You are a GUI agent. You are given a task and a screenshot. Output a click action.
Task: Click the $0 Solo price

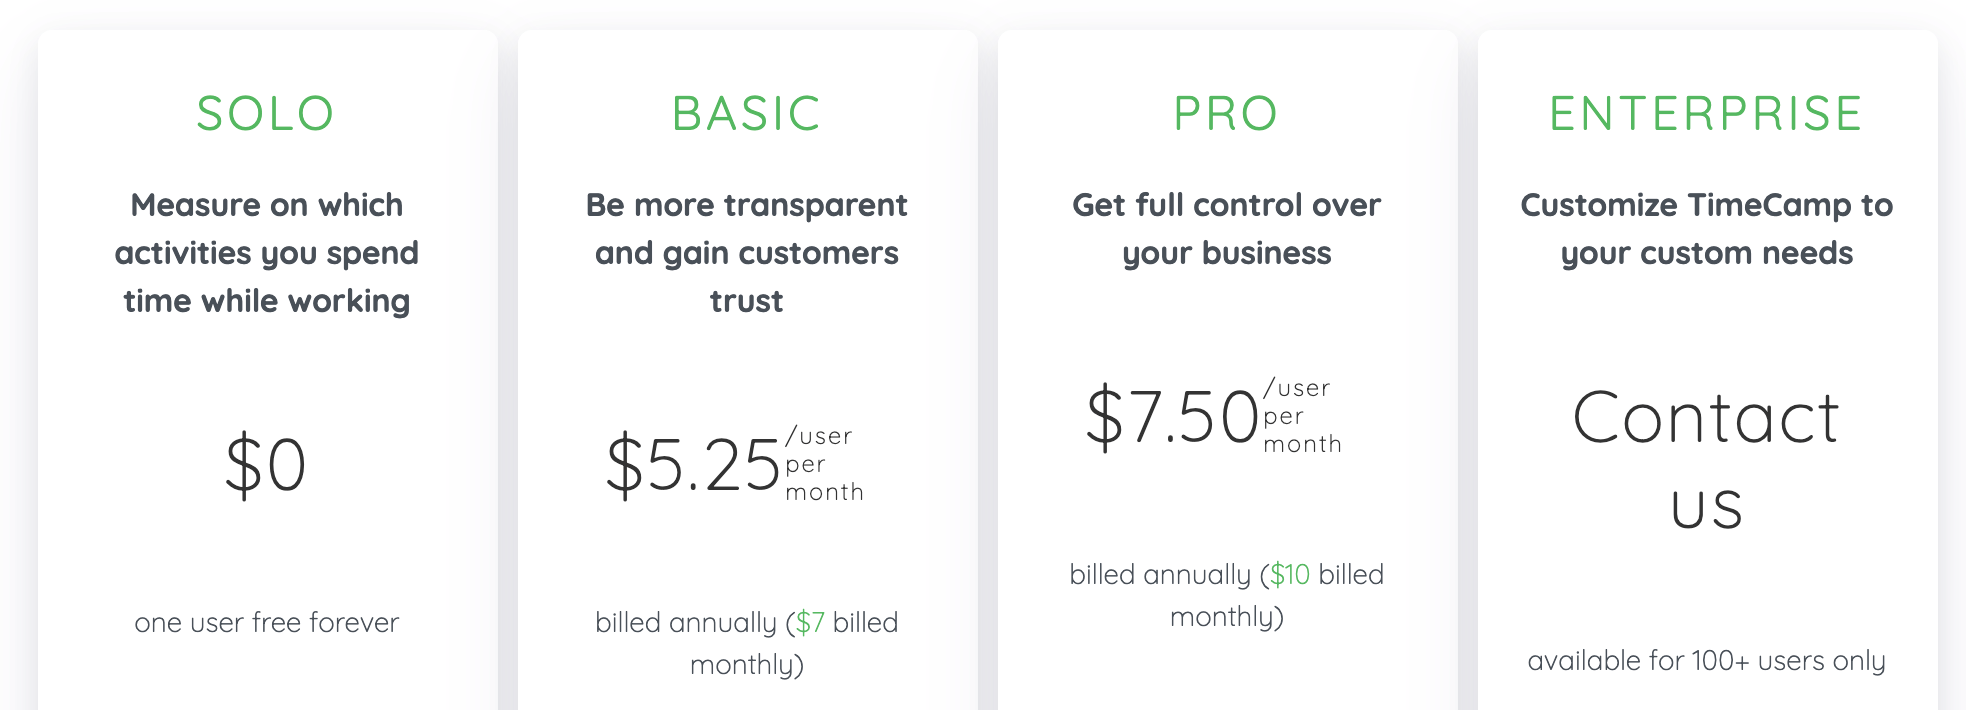click(x=266, y=466)
